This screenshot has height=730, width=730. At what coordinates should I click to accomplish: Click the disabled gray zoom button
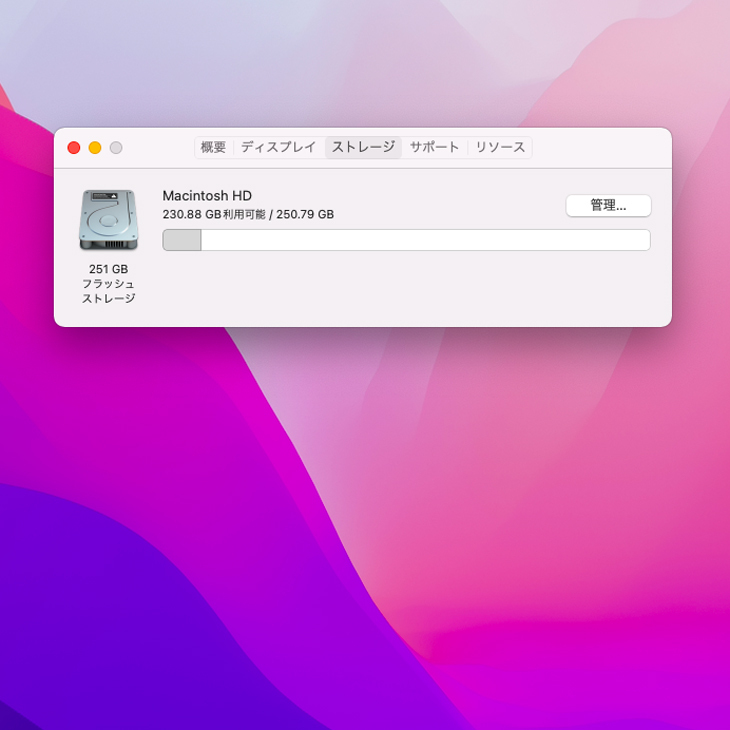[x=116, y=148]
